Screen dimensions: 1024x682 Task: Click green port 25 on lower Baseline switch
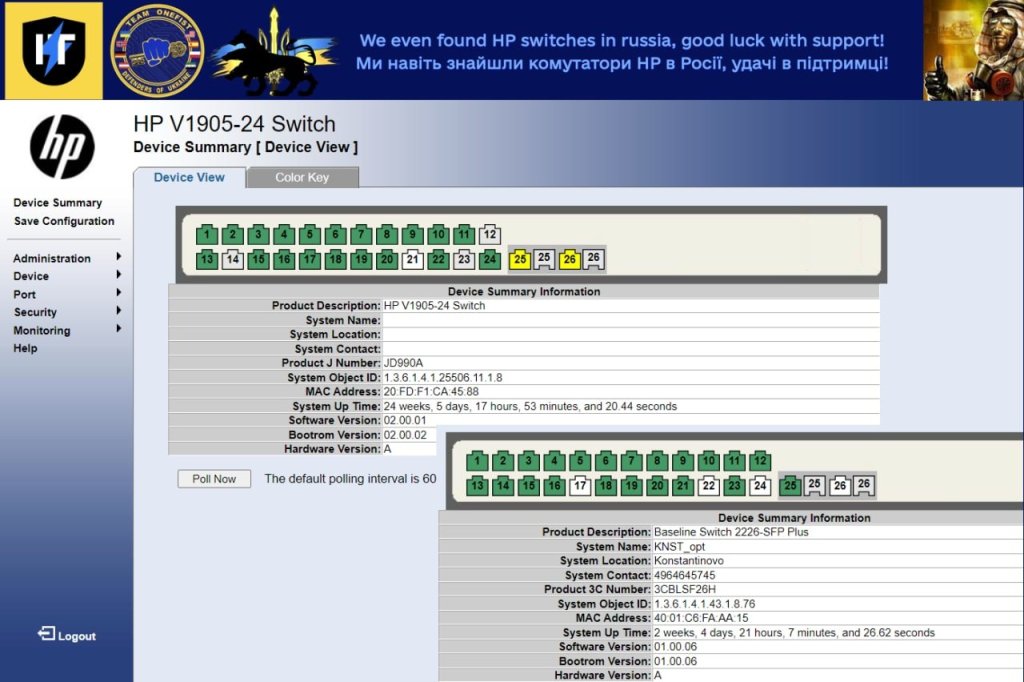(x=790, y=486)
